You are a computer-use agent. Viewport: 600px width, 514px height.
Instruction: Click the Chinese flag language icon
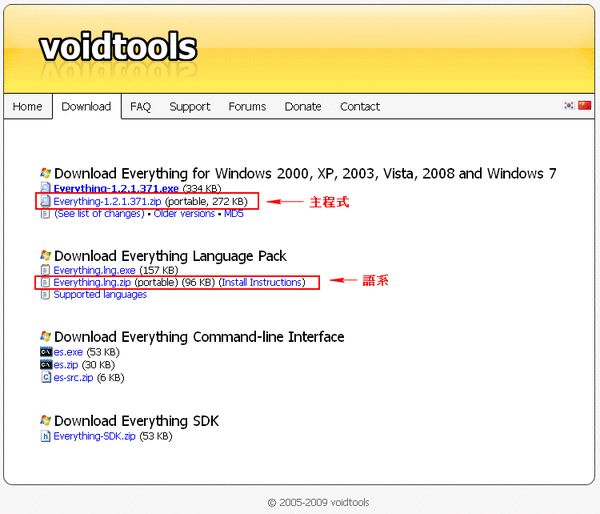tap(584, 105)
